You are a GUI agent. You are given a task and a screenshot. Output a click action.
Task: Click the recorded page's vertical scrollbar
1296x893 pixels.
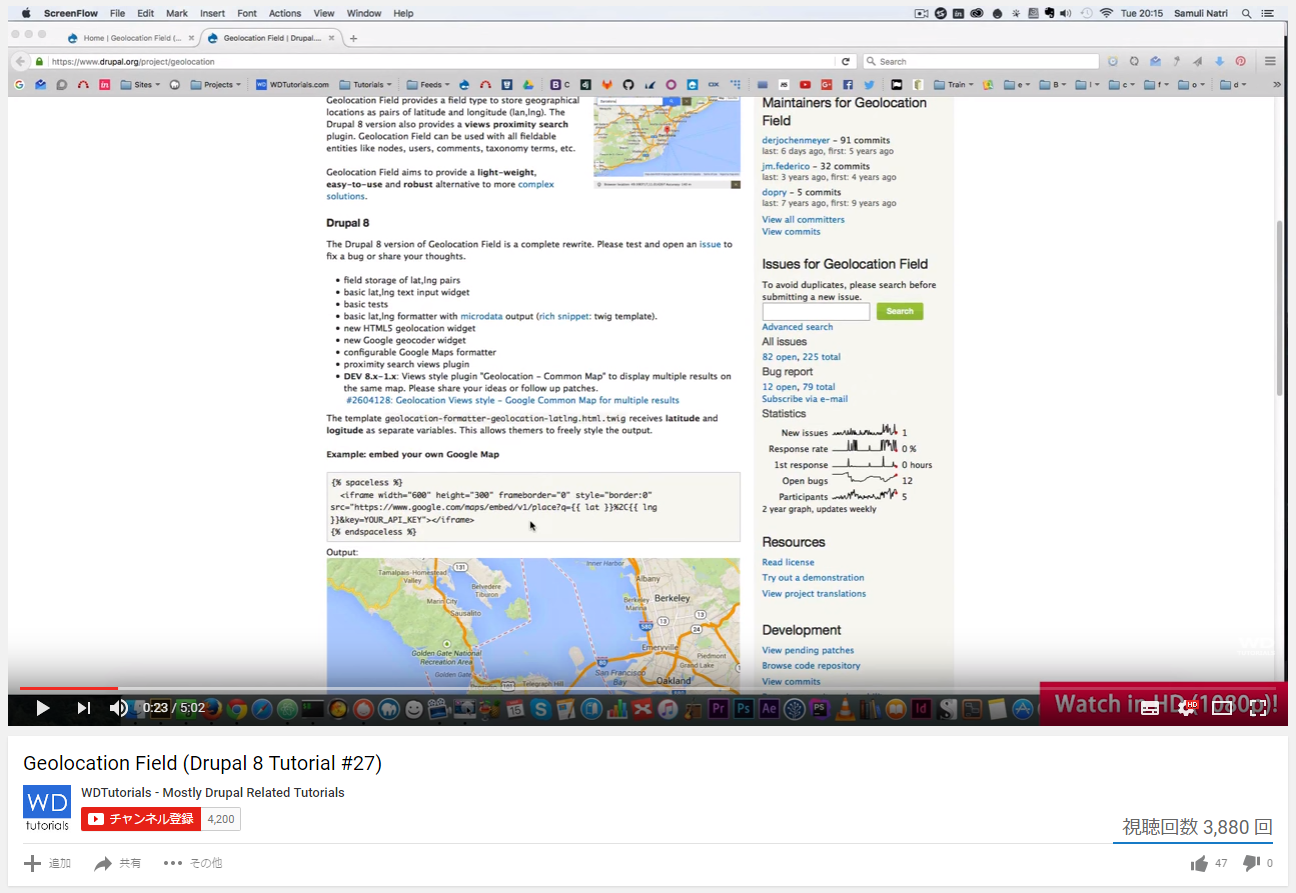click(1281, 307)
